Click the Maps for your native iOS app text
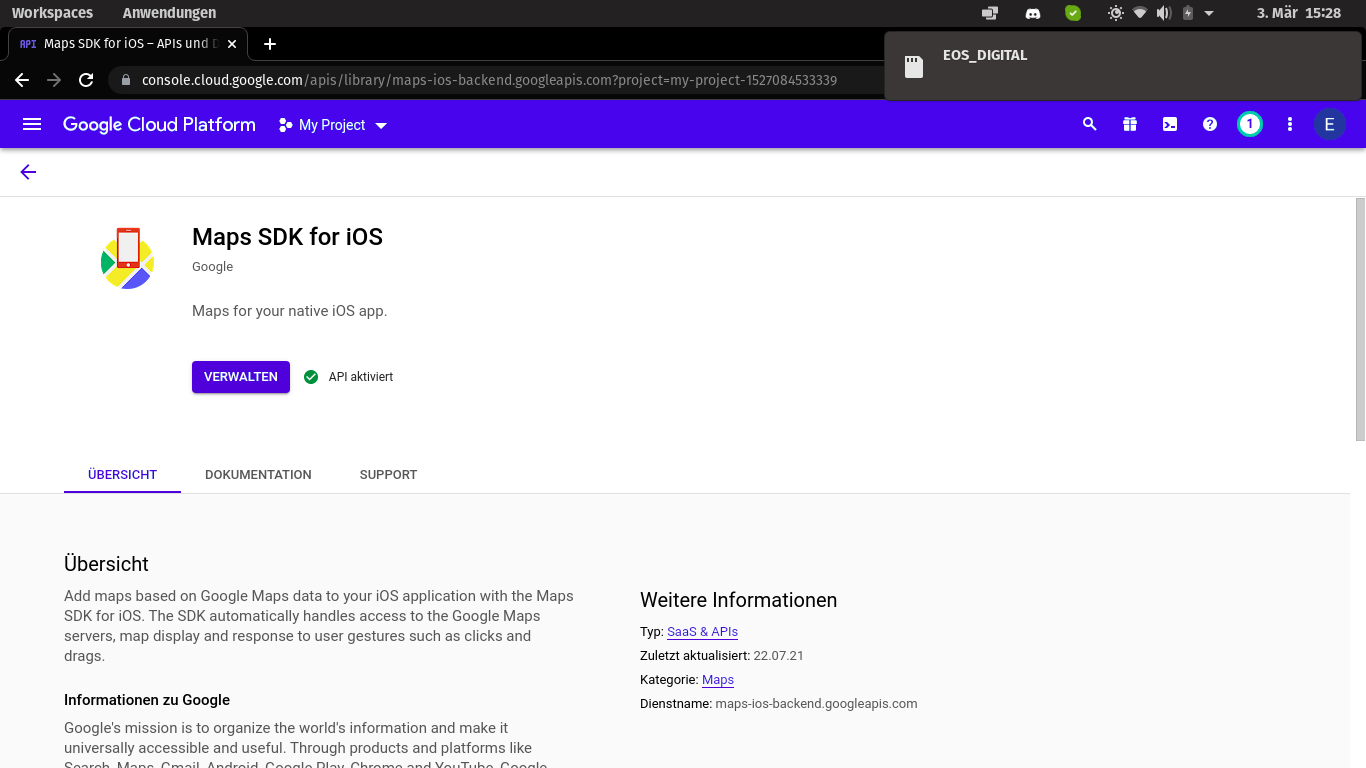 pyautogui.click(x=289, y=311)
